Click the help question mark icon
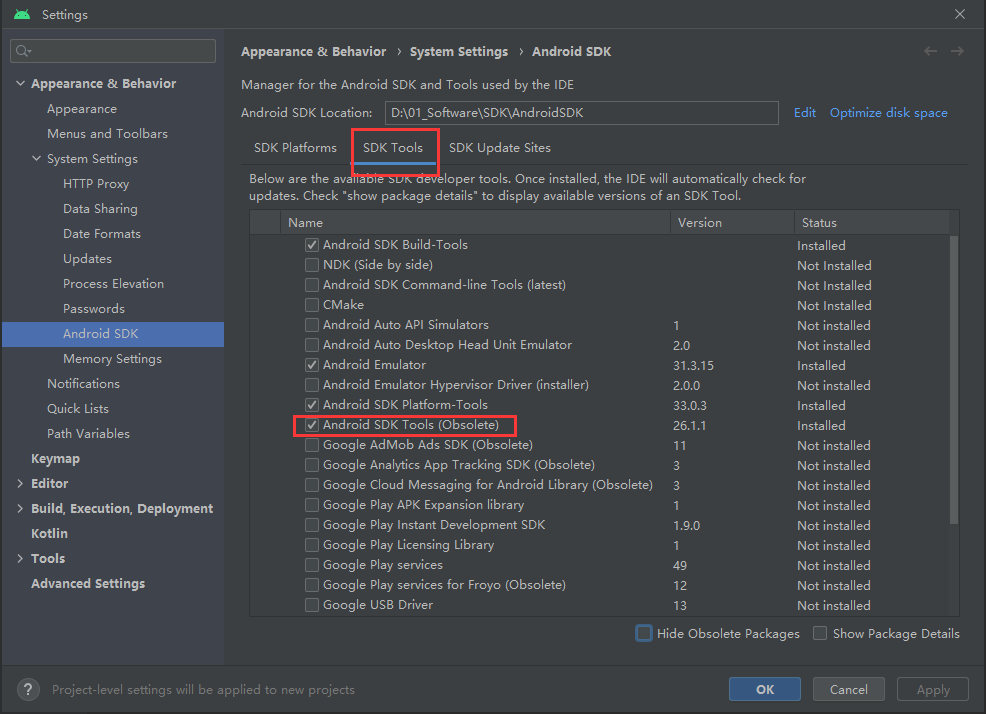The height and width of the screenshot is (714, 986). click(x=30, y=689)
